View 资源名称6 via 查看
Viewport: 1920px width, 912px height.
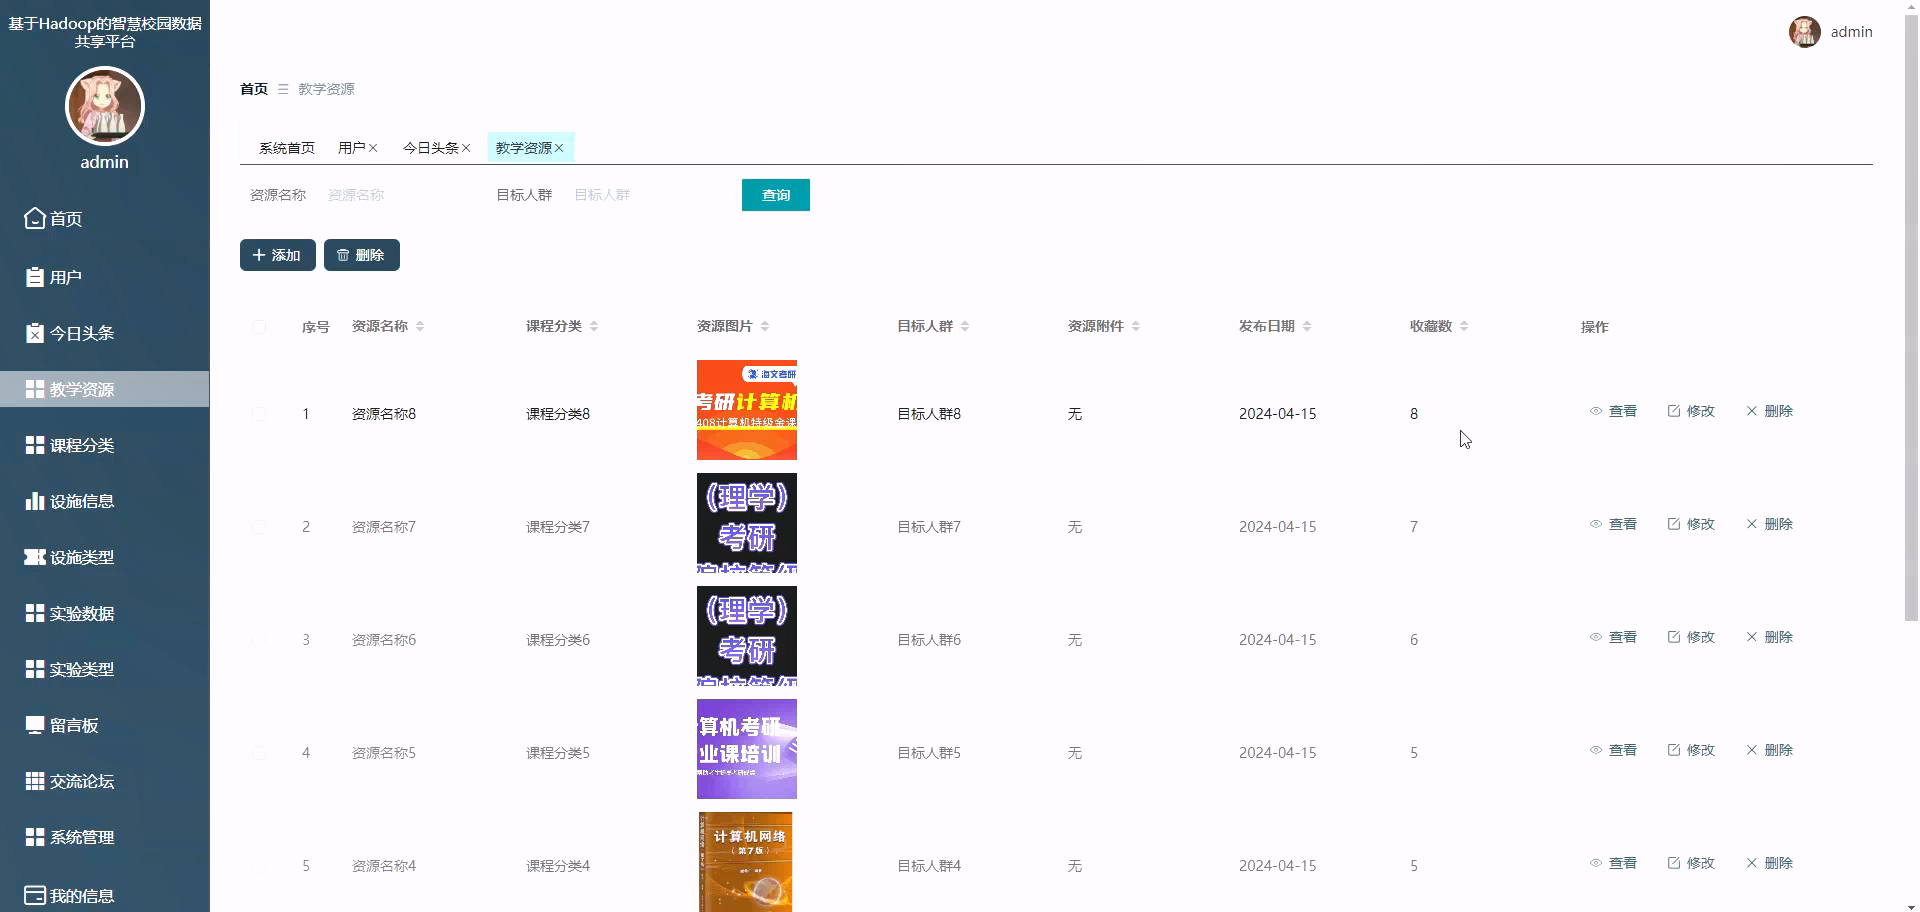coord(1613,637)
